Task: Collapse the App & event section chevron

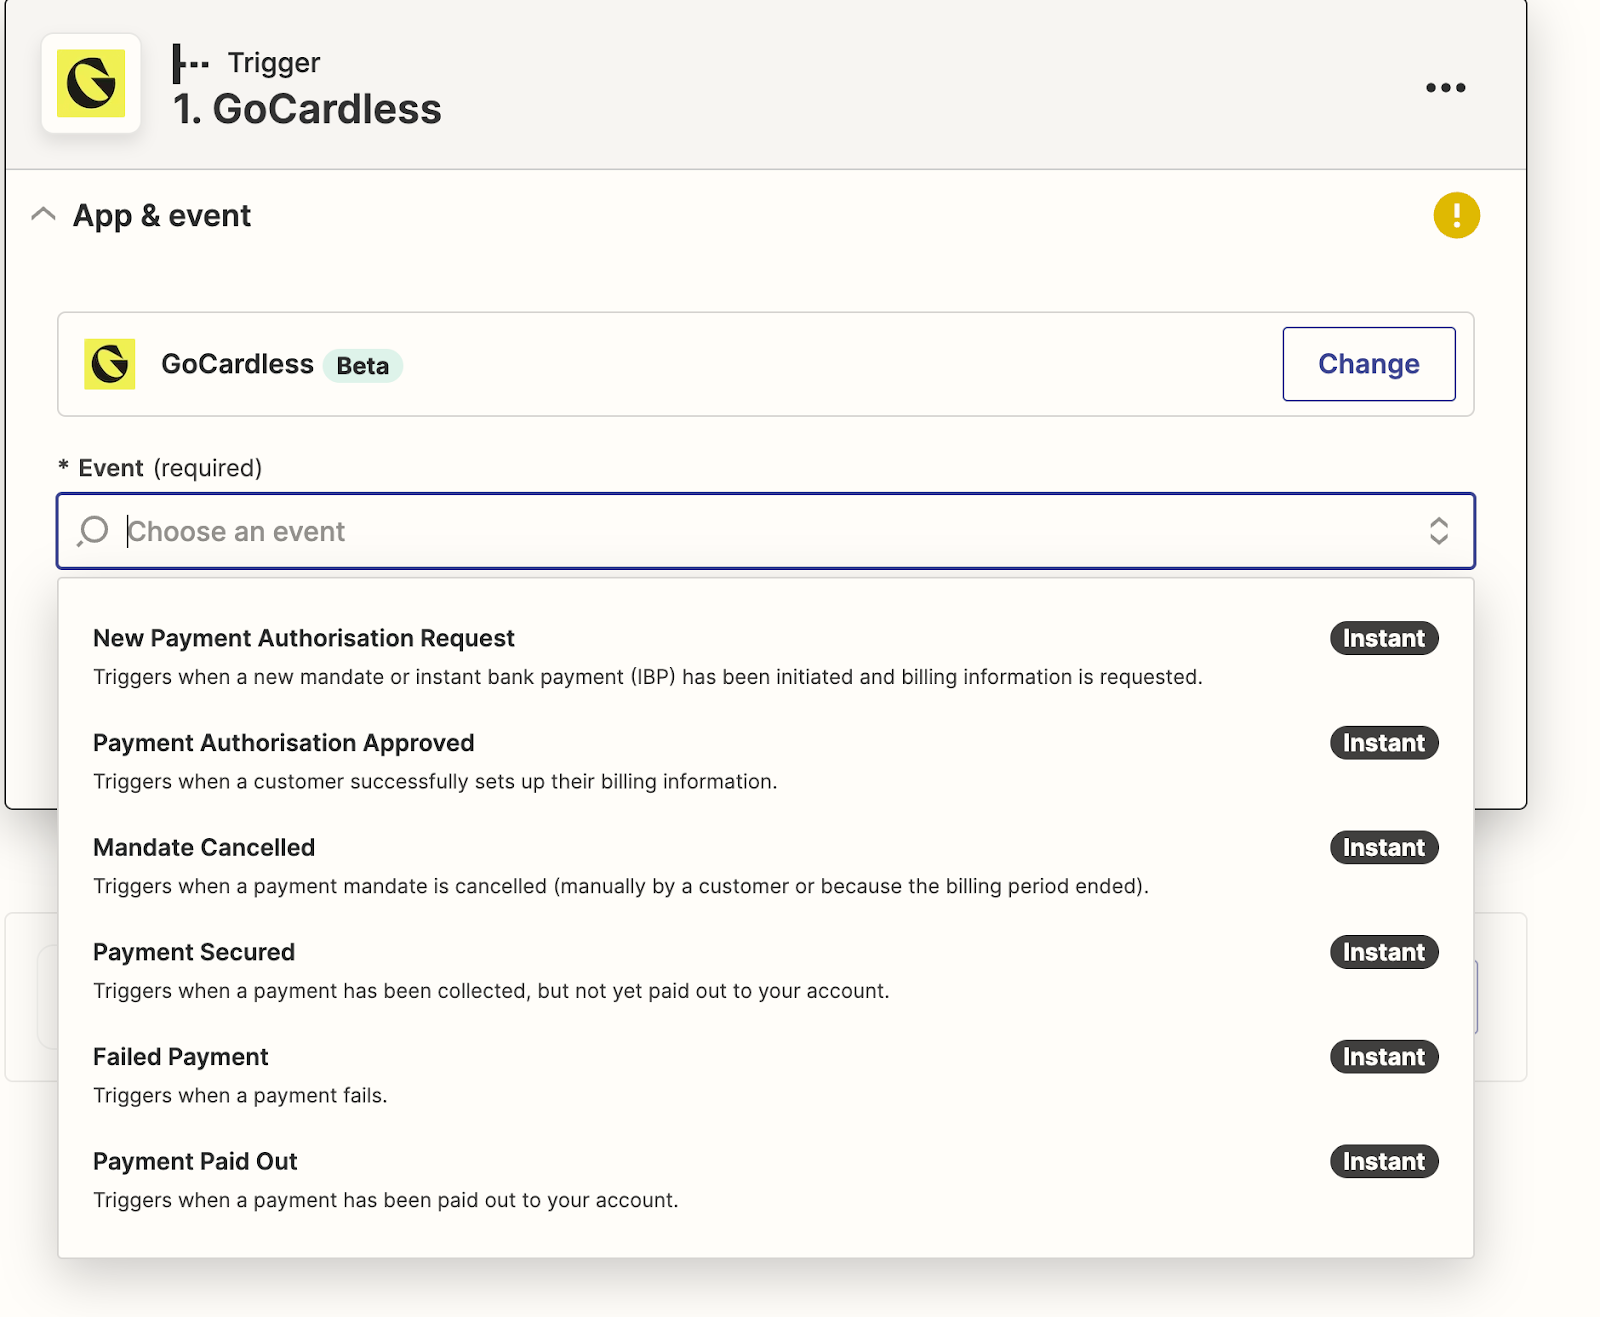Action: (x=43, y=215)
